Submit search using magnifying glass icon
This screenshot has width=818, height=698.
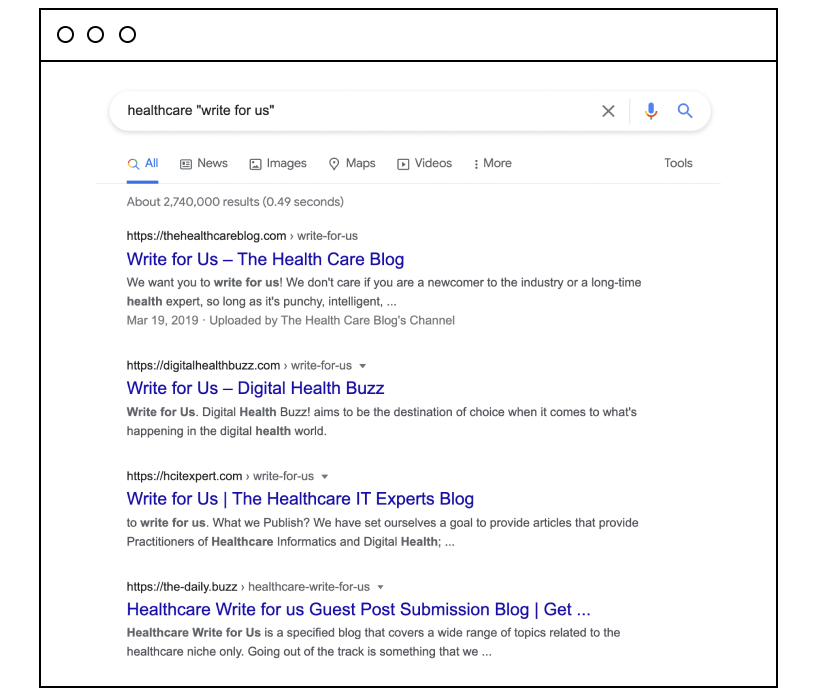(x=685, y=111)
